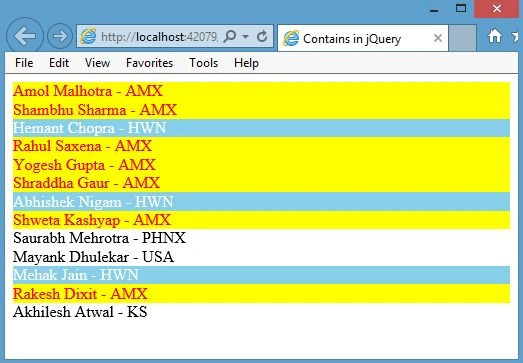
Task: Close the Internet Explorer window
Action: pyautogui.click(x=497, y=9)
